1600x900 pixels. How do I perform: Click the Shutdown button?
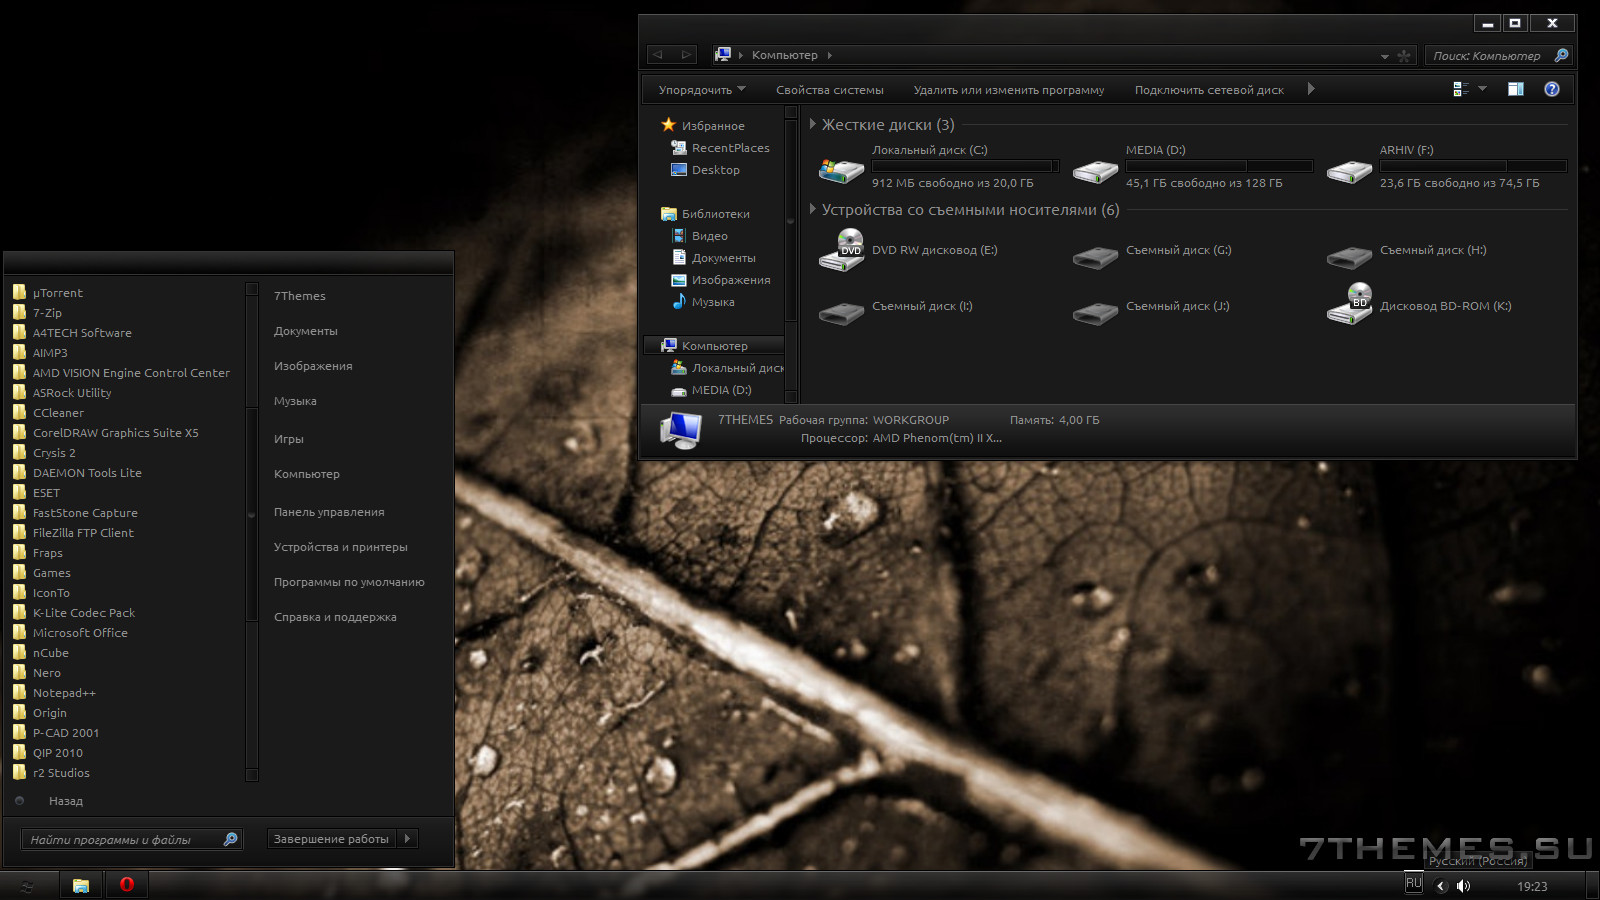click(x=331, y=839)
